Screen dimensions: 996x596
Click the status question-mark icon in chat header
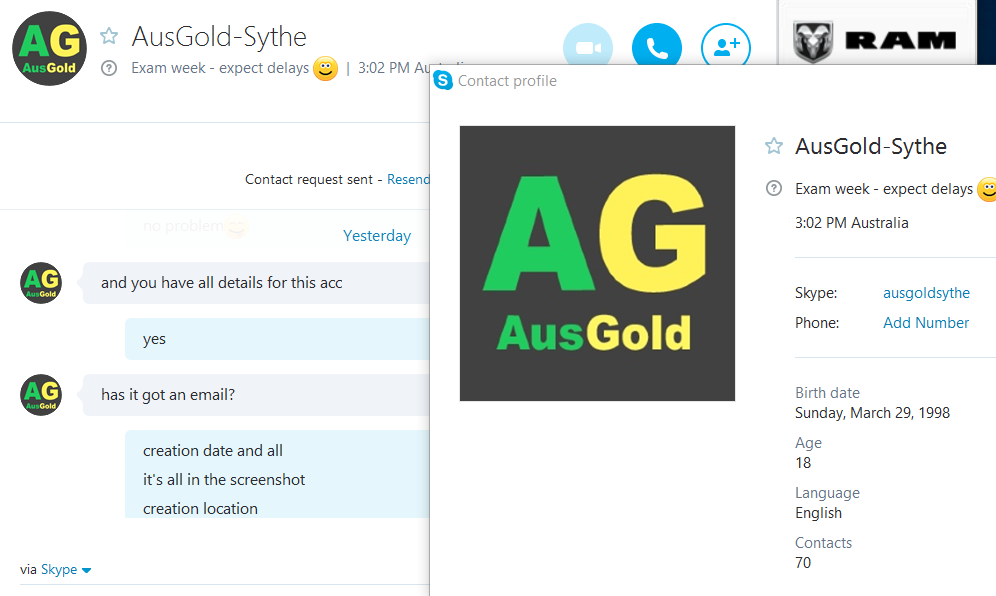coord(109,68)
